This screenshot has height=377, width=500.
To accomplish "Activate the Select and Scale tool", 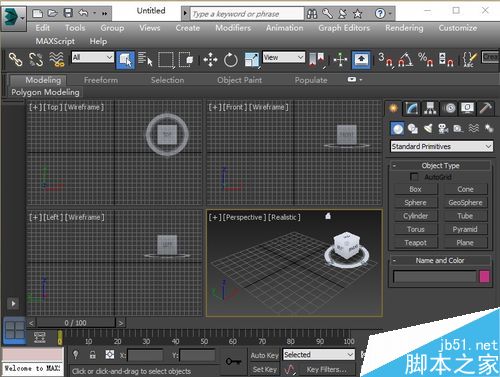I will point(252,60).
